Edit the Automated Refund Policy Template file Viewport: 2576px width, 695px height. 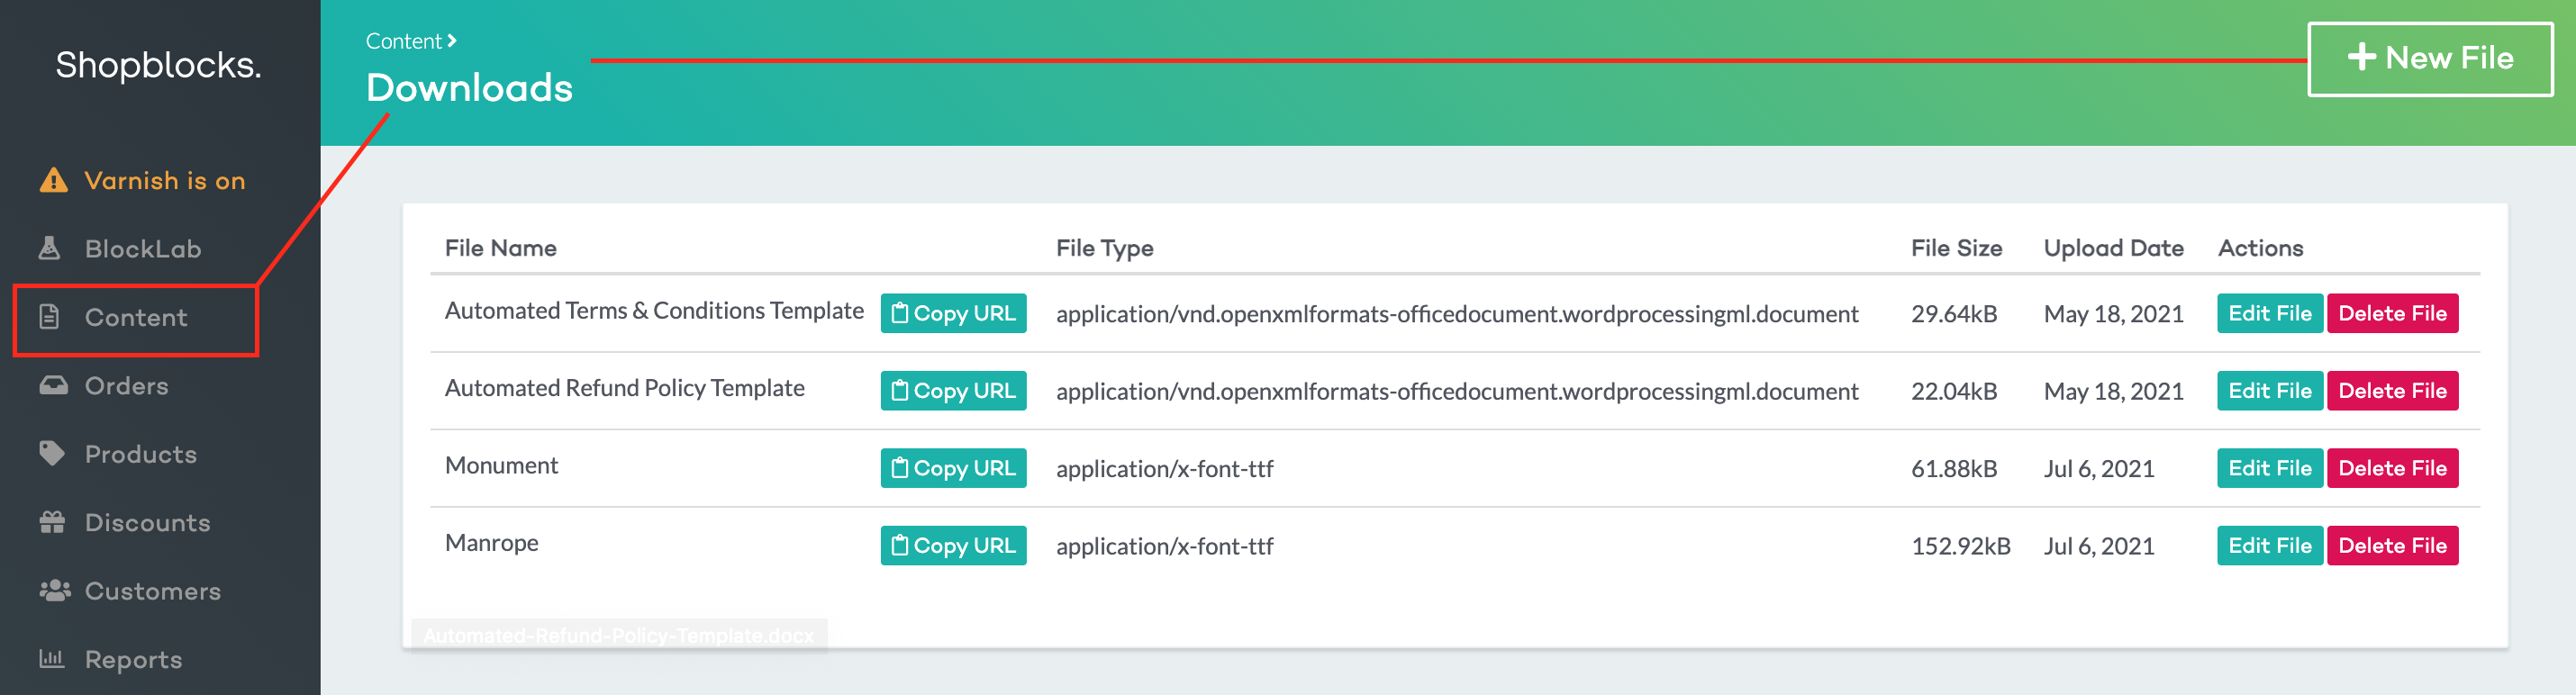coord(2269,391)
